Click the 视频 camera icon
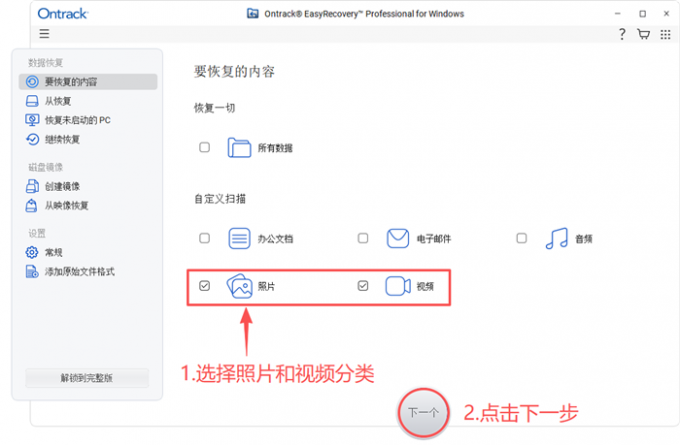Image resolution: width=680 pixels, height=445 pixels. [398, 286]
